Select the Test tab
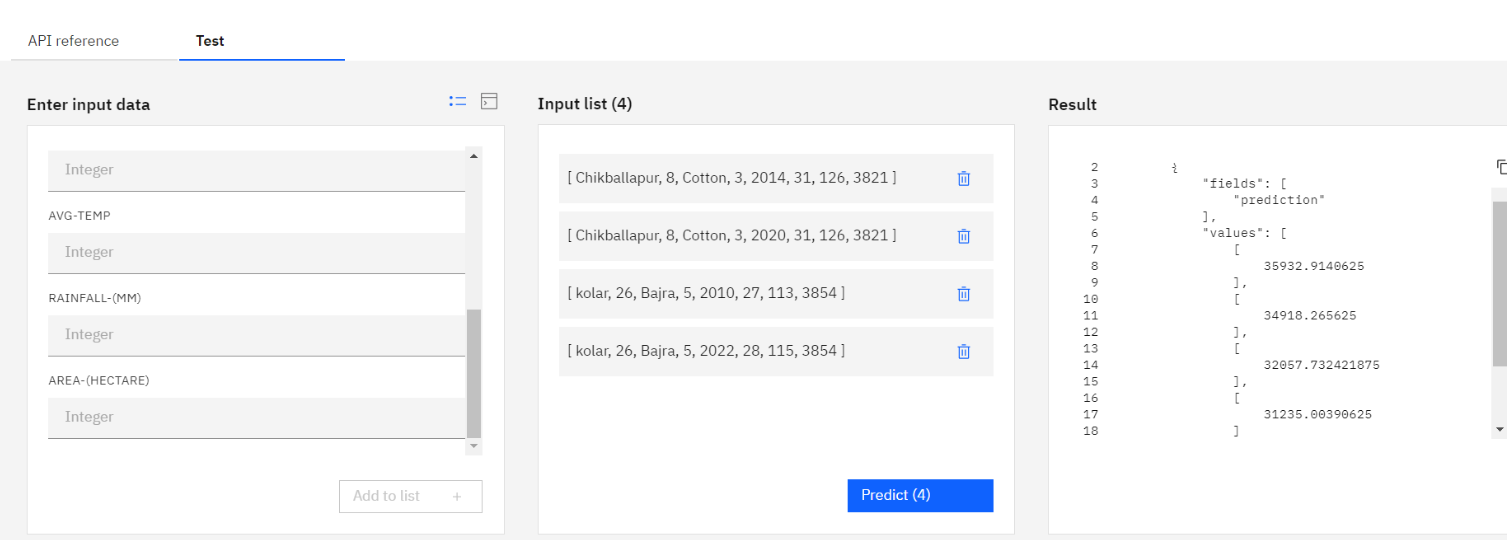This screenshot has height=540, width=1507. [x=210, y=41]
